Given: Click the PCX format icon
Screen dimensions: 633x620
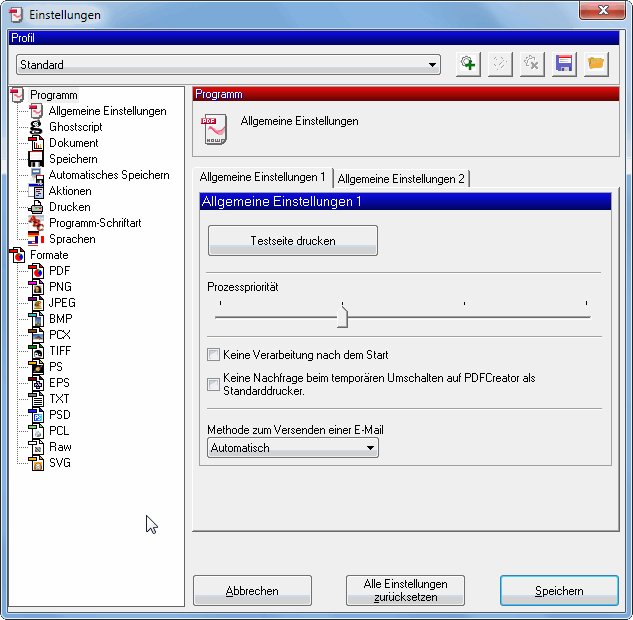Looking at the screenshot, I should click(x=36, y=335).
